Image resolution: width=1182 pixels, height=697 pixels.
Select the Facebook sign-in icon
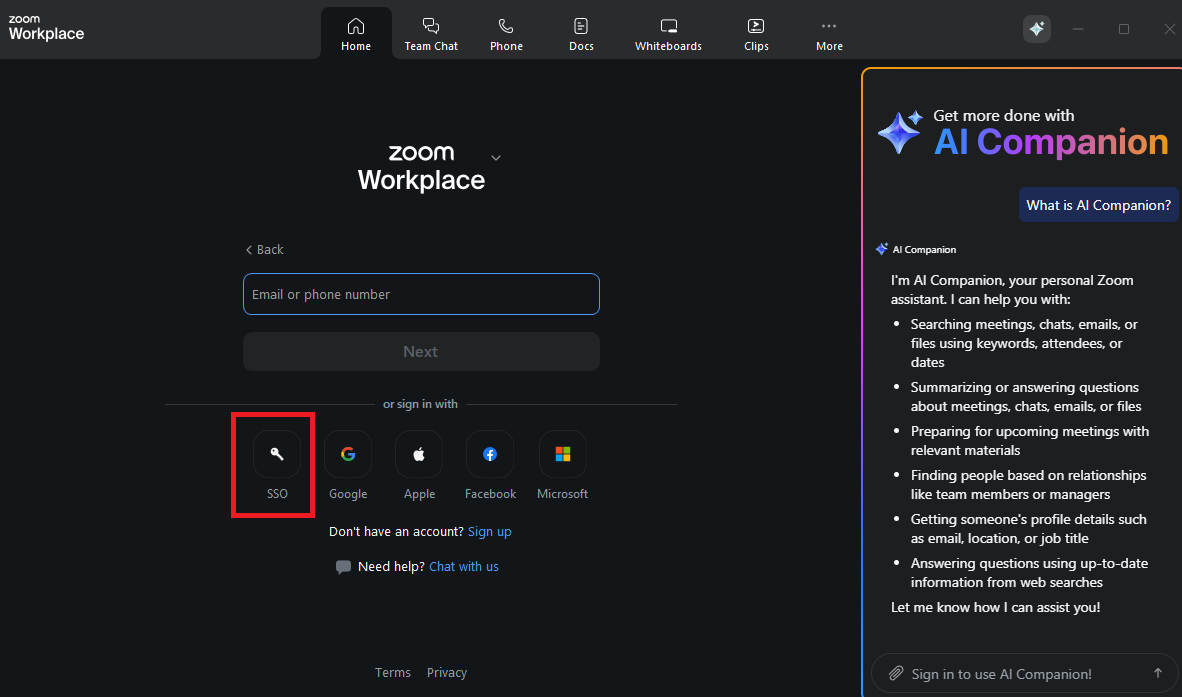(x=490, y=454)
